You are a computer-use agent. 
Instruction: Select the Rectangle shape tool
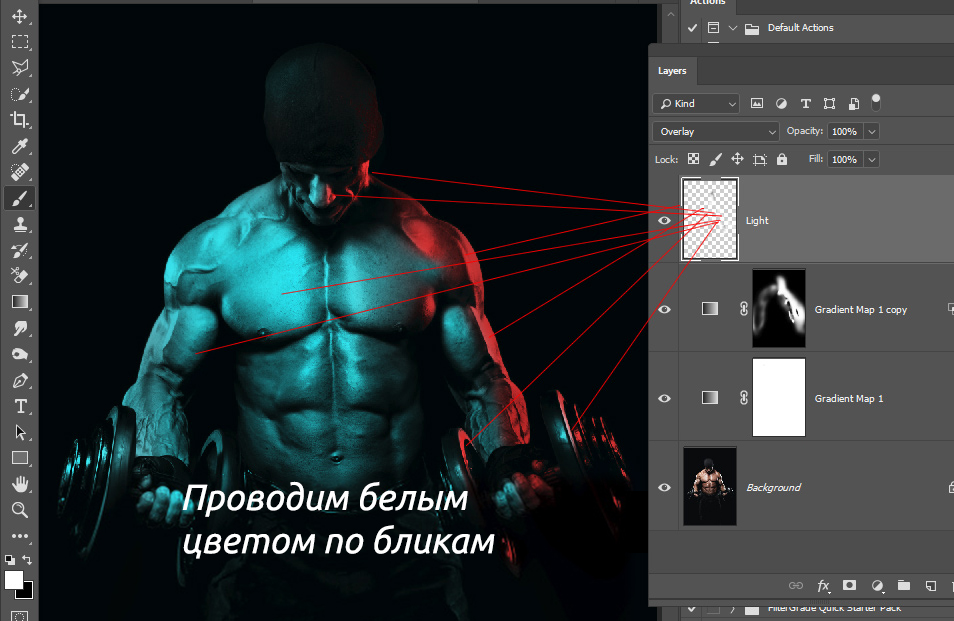click(19, 458)
